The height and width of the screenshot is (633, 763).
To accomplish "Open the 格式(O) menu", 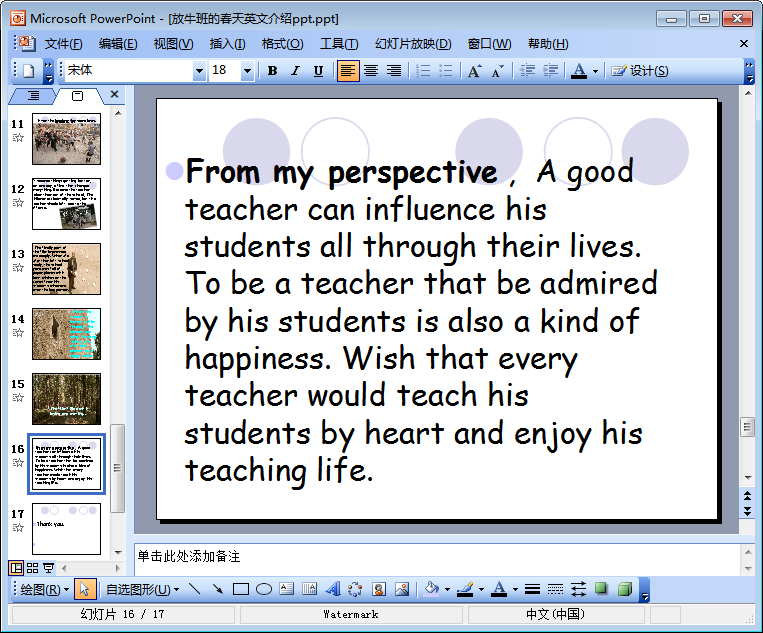I will tap(282, 44).
